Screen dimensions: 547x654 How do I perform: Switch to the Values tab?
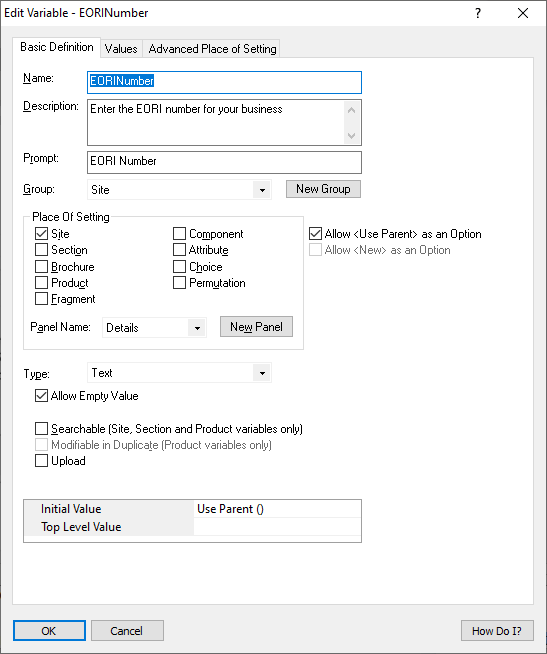click(121, 49)
